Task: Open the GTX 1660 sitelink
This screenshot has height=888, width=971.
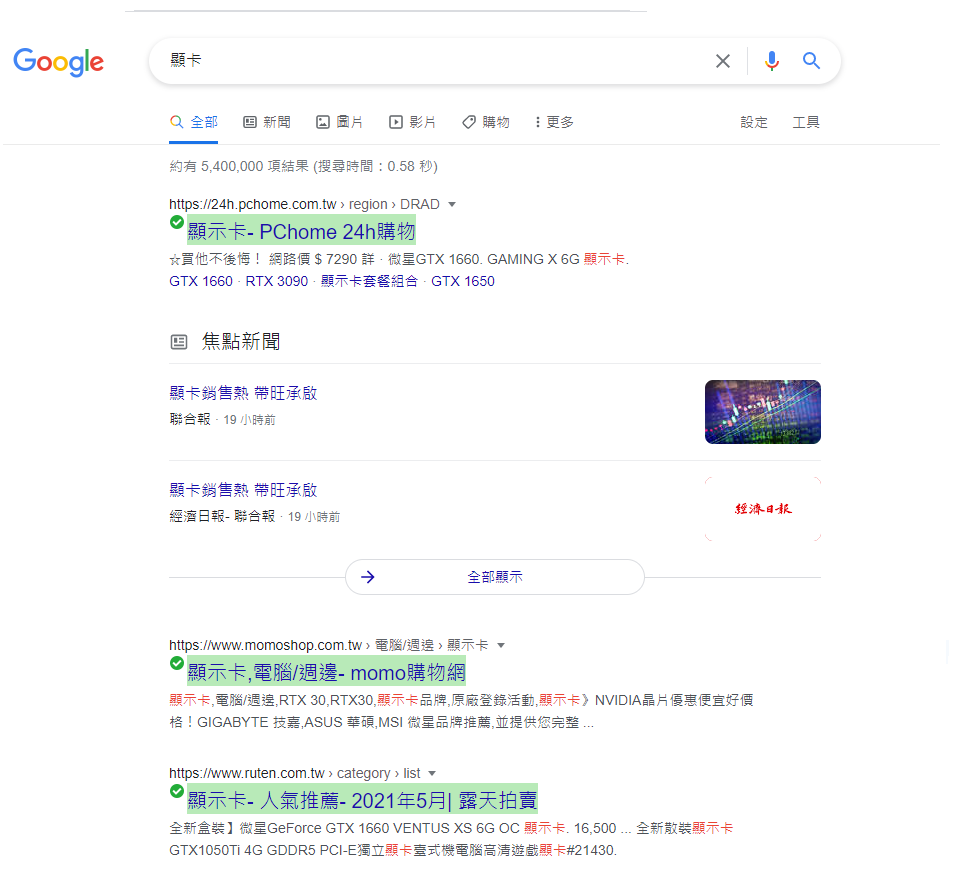Action: pyautogui.click(x=201, y=281)
